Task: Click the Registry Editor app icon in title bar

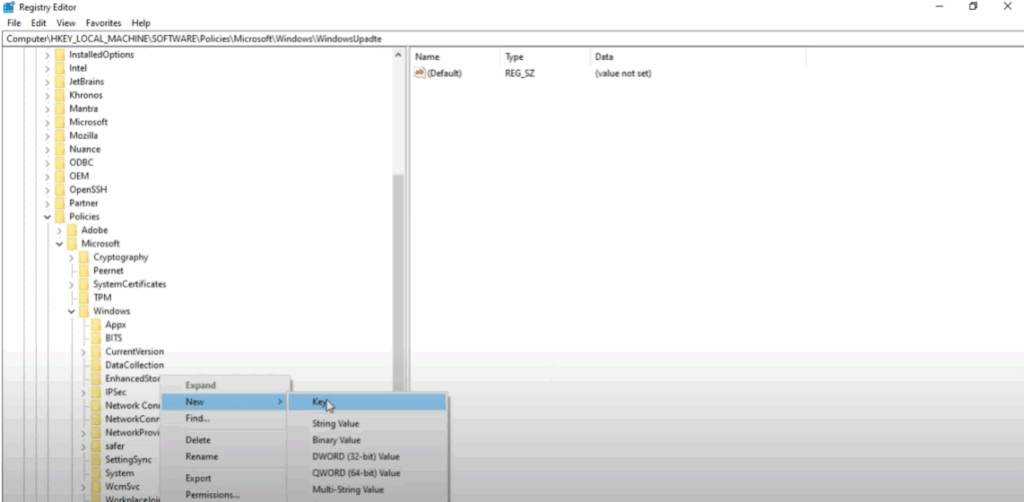Action: (8, 7)
